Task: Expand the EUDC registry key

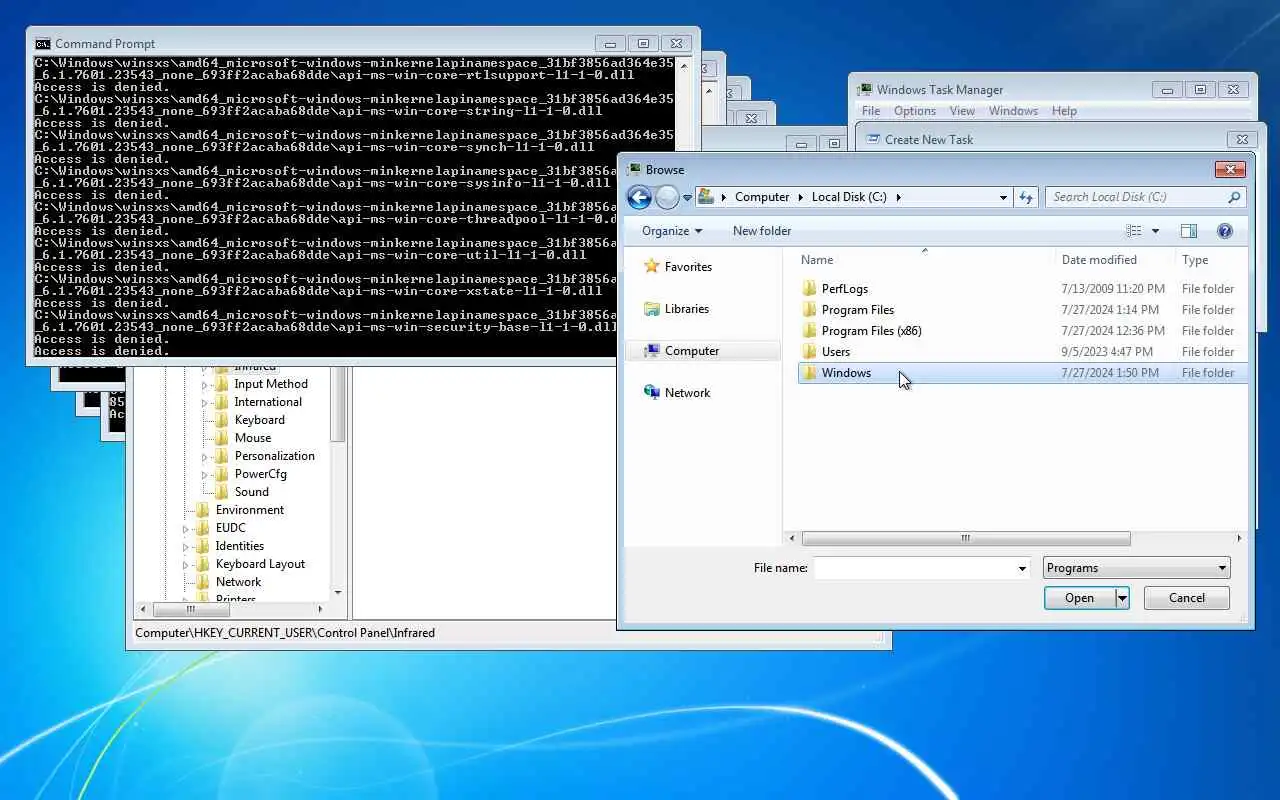Action: pyautogui.click(x=186, y=529)
